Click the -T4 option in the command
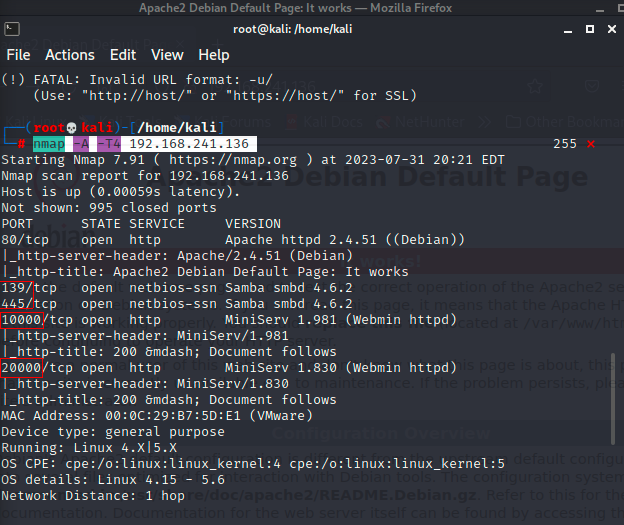Image resolution: width=624 pixels, height=525 pixels. [x=109, y=144]
